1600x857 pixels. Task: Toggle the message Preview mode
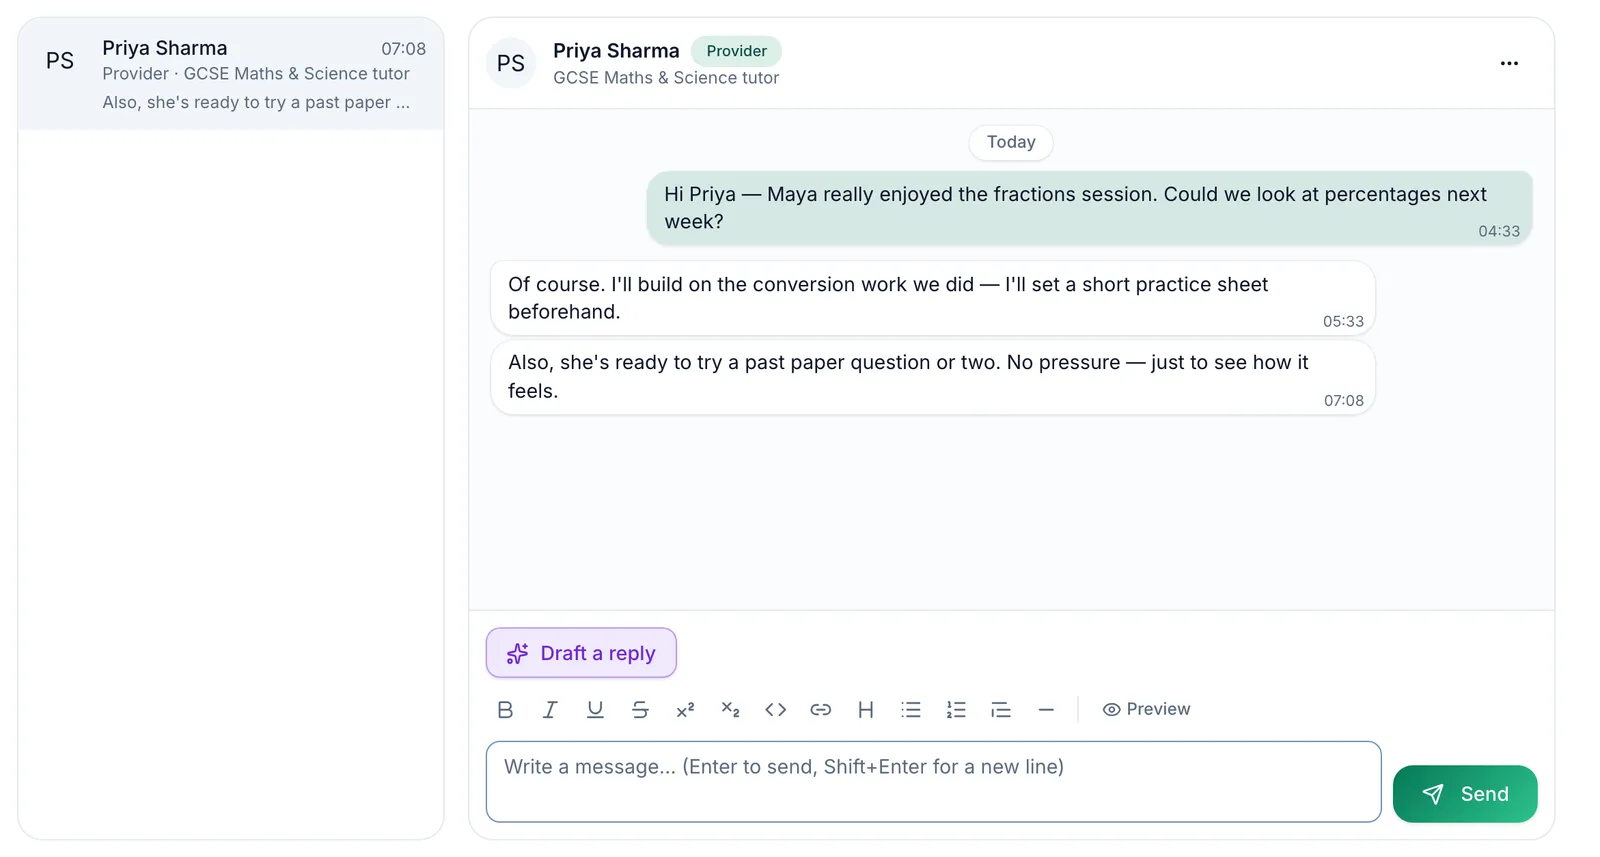[1146, 709]
